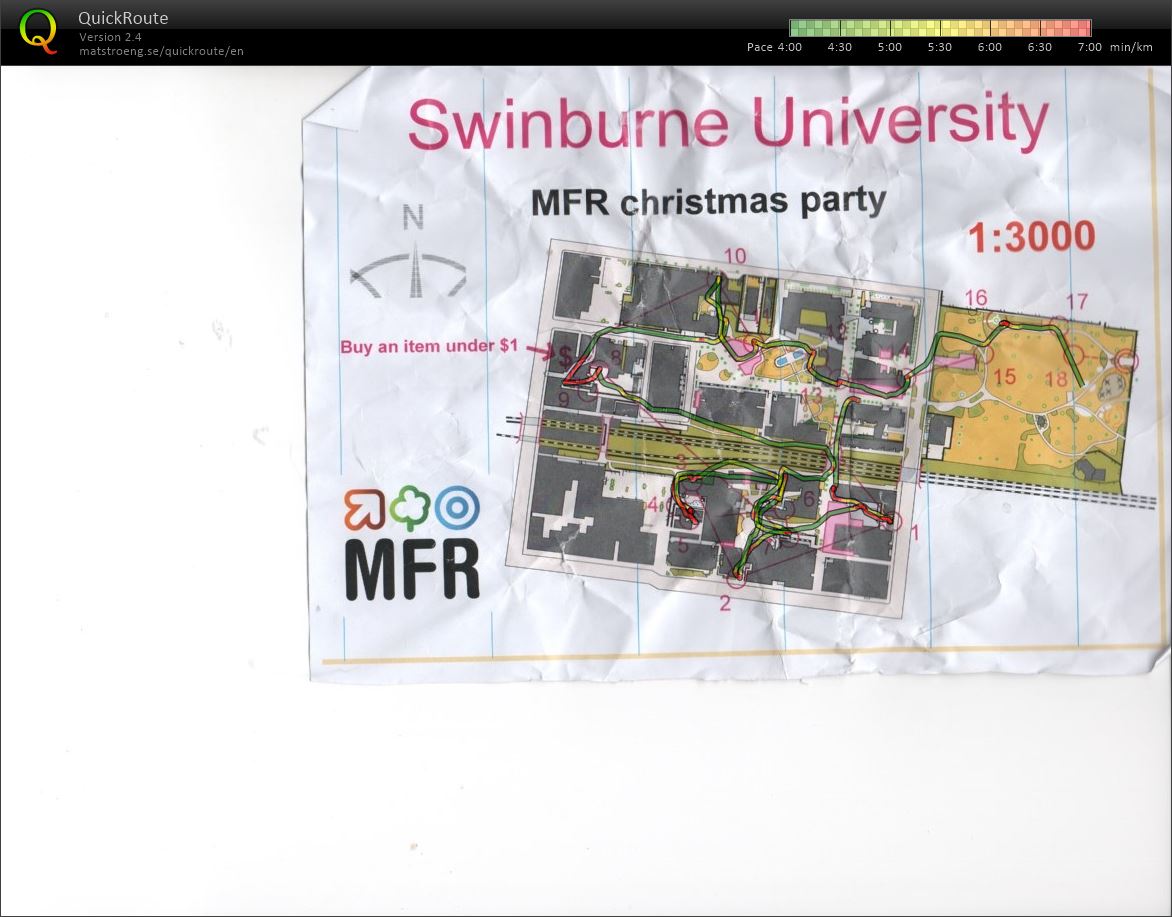Click the green end of pace color scale
The width and height of the screenshot is (1172, 917).
[x=798, y=28]
